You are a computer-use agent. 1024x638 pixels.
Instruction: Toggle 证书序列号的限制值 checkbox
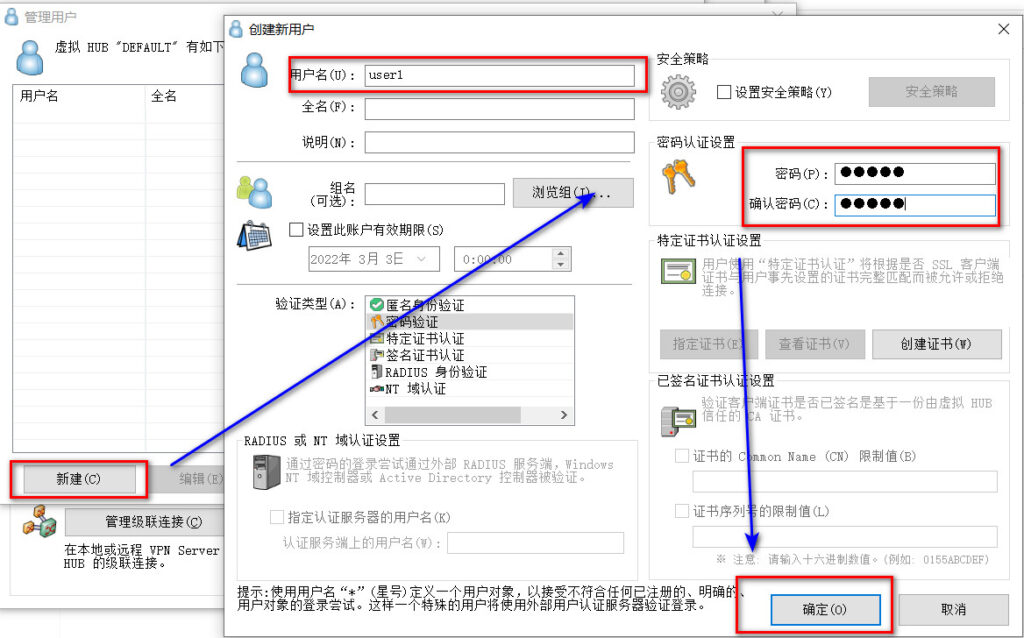coord(682,511)
